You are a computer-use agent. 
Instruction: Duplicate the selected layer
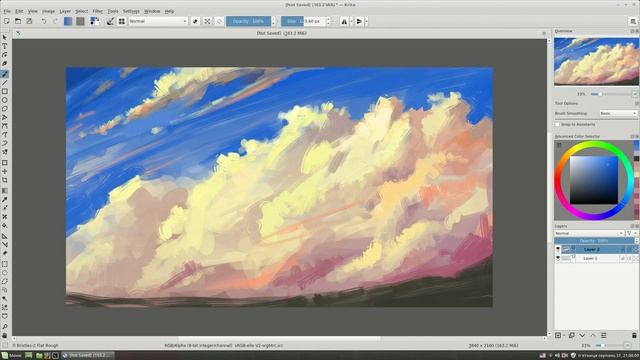571,335
